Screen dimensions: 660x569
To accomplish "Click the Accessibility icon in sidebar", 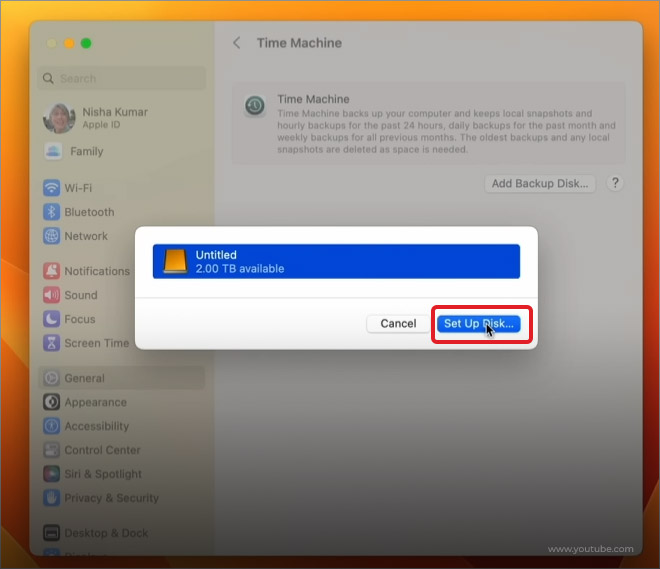I will coord(51,426).
